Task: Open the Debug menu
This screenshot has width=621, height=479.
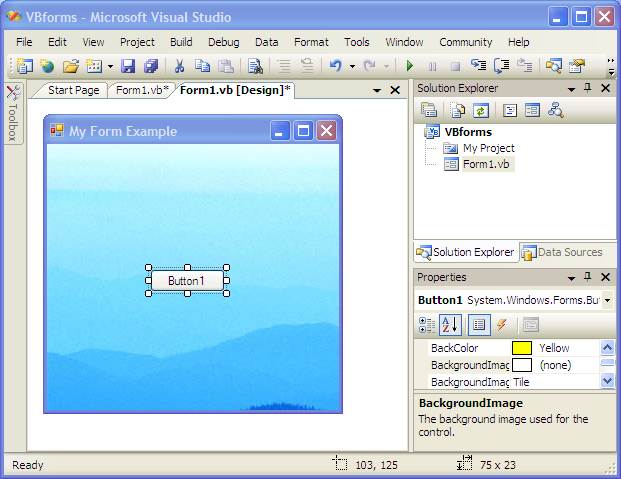Action: tap(223, 42)
